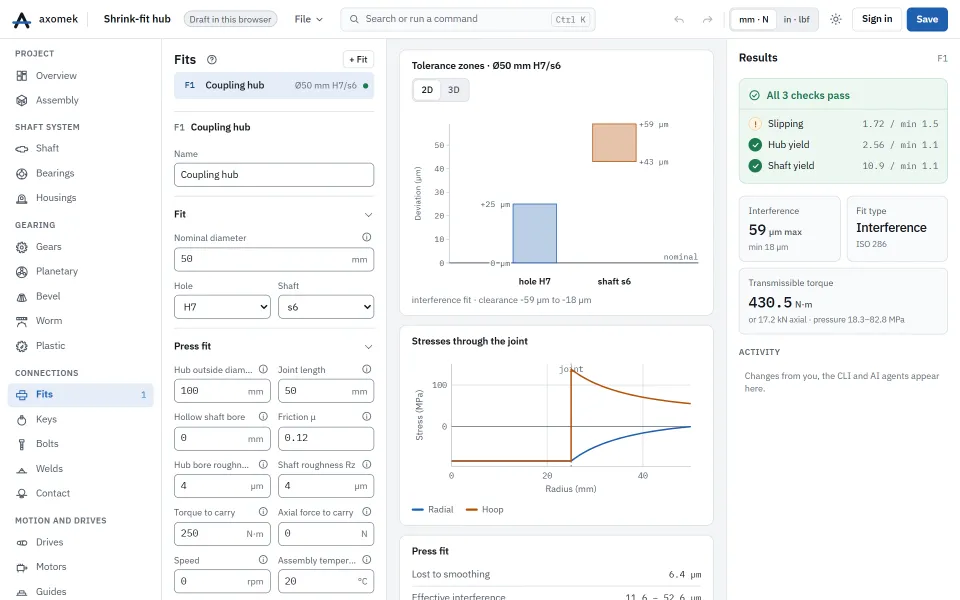Go to Bearings in the sidebar

pyautogui.click(x=80, y=173)
